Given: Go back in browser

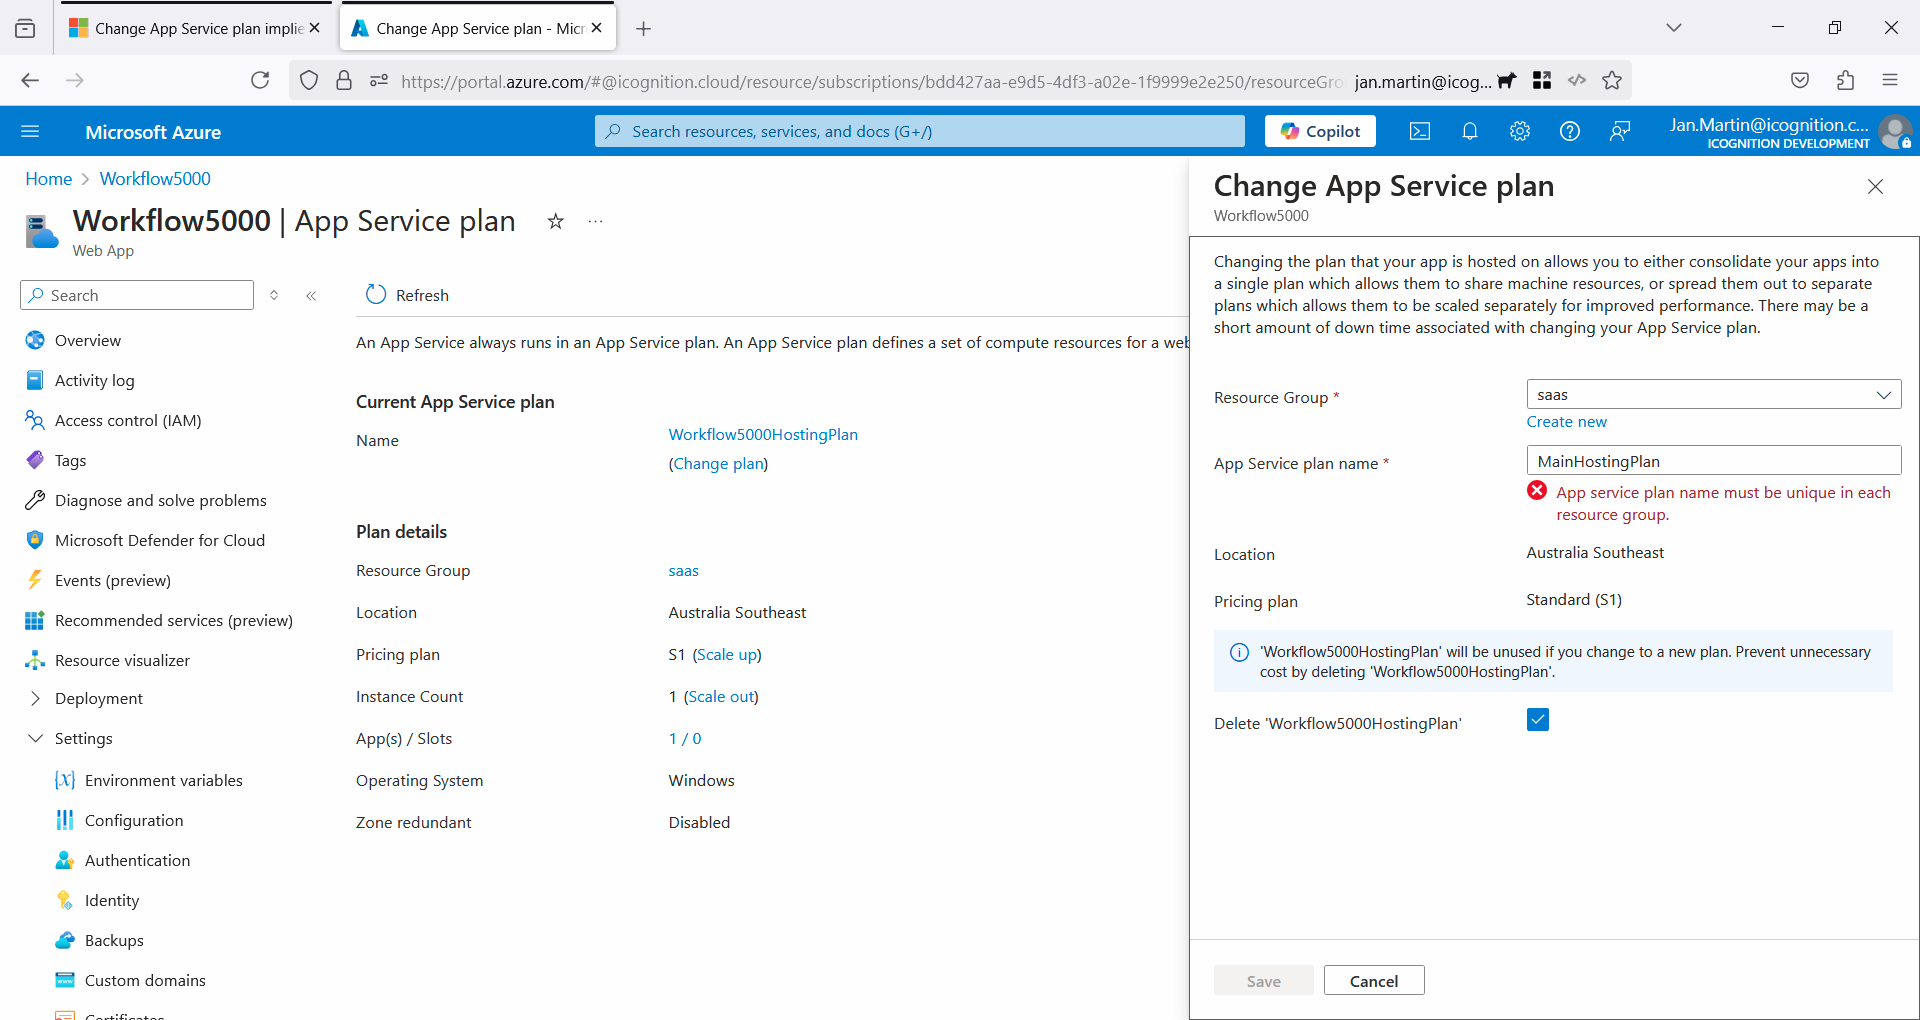Looking at the screenshot, I should pos(30,80).
